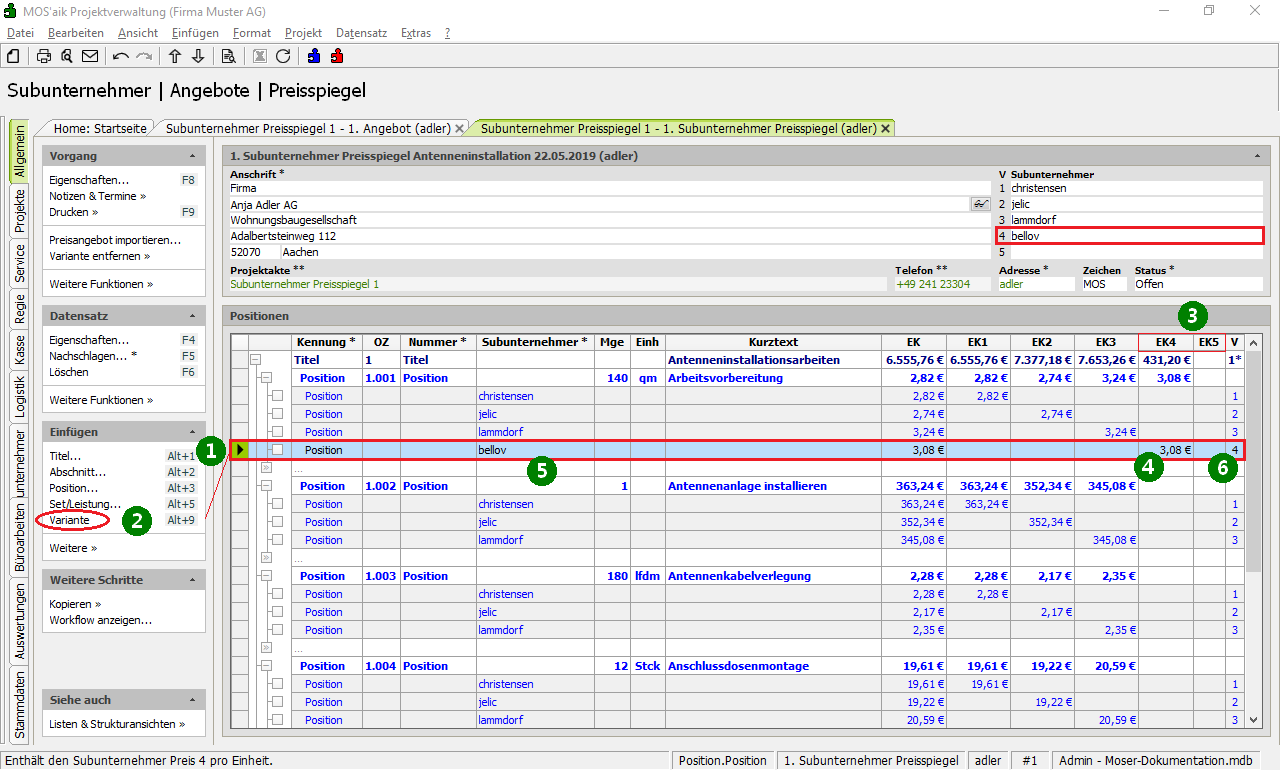This screenshot has width=1280, height=770.
Task: Collapse the Position 1.002 tree node
Action: (x=266, y=486)
